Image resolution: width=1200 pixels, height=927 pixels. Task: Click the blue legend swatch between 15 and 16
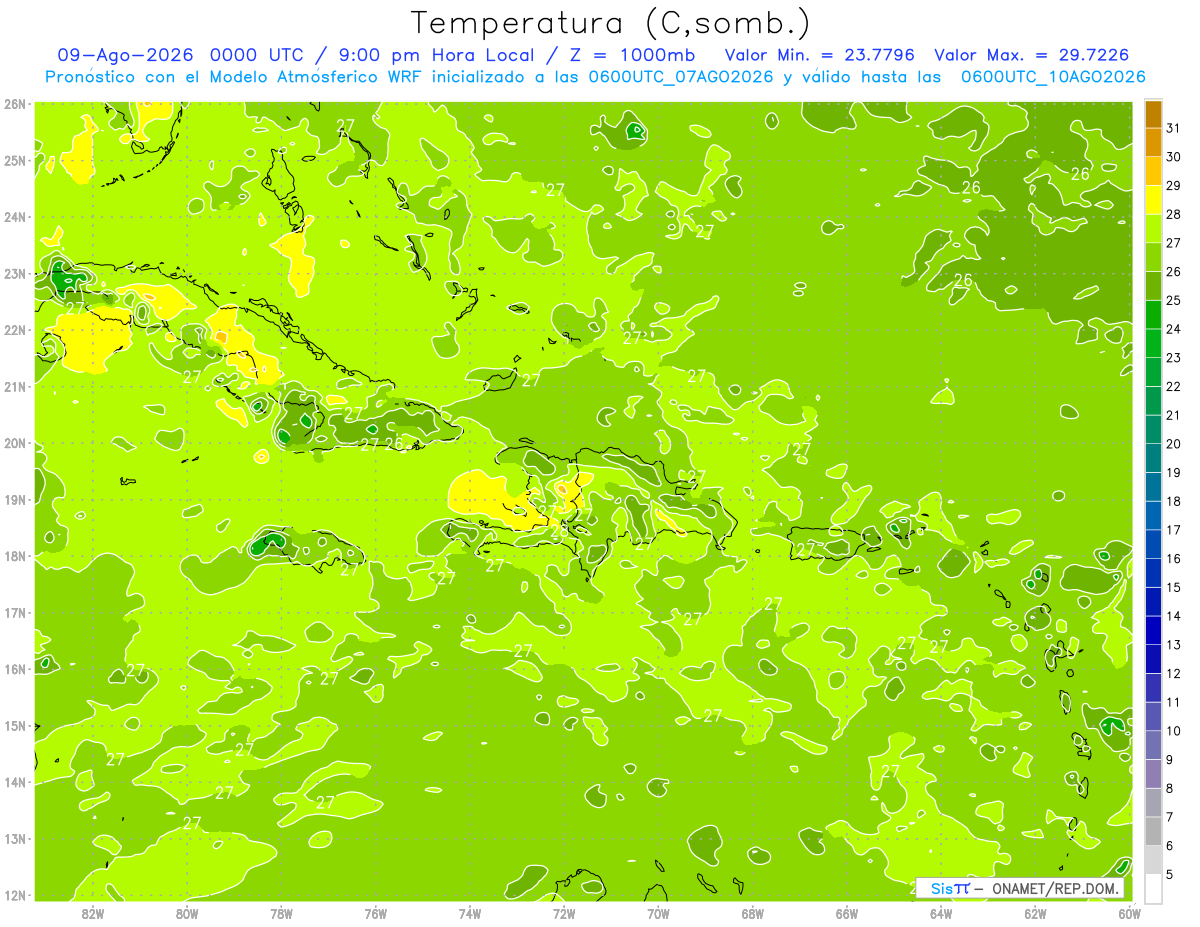[x=1153, y=573]
